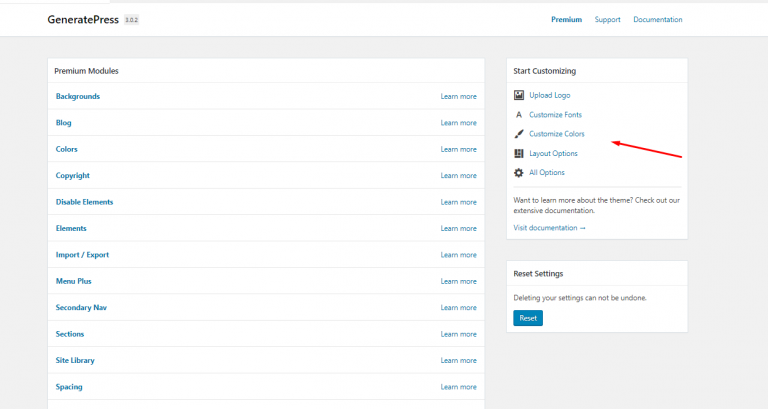The width and height of the screenshot is (768, 409).
Task: Click Learn more for Menu Plus
Action: tap(458, 281)
